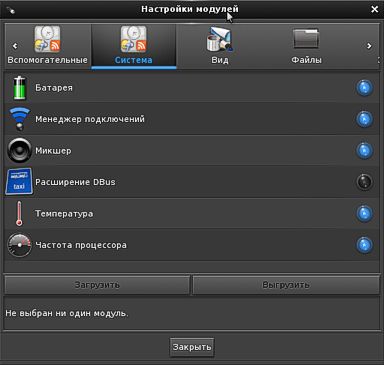Click the paint bucket Вид icon
384x365 pixels.
(219, 39)
